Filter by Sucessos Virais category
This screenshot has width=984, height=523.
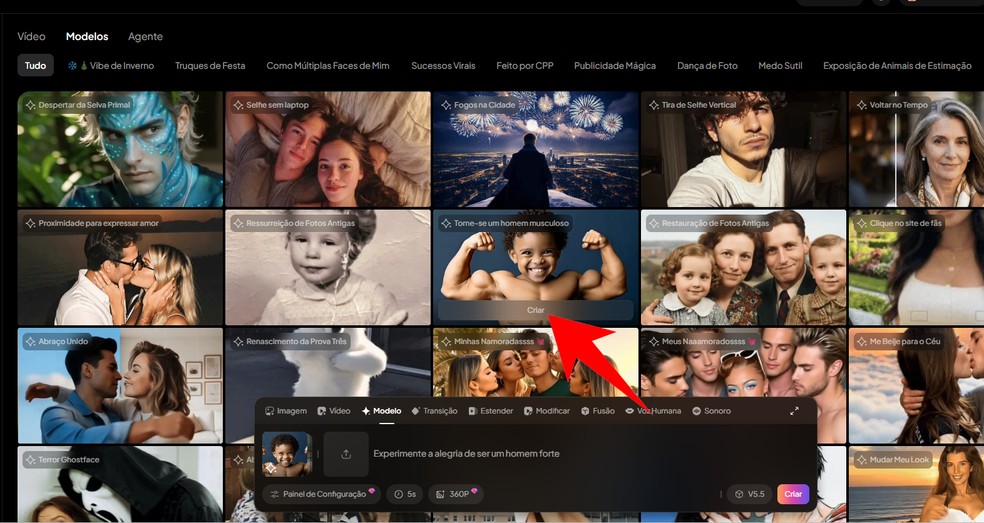pos(443,65)
